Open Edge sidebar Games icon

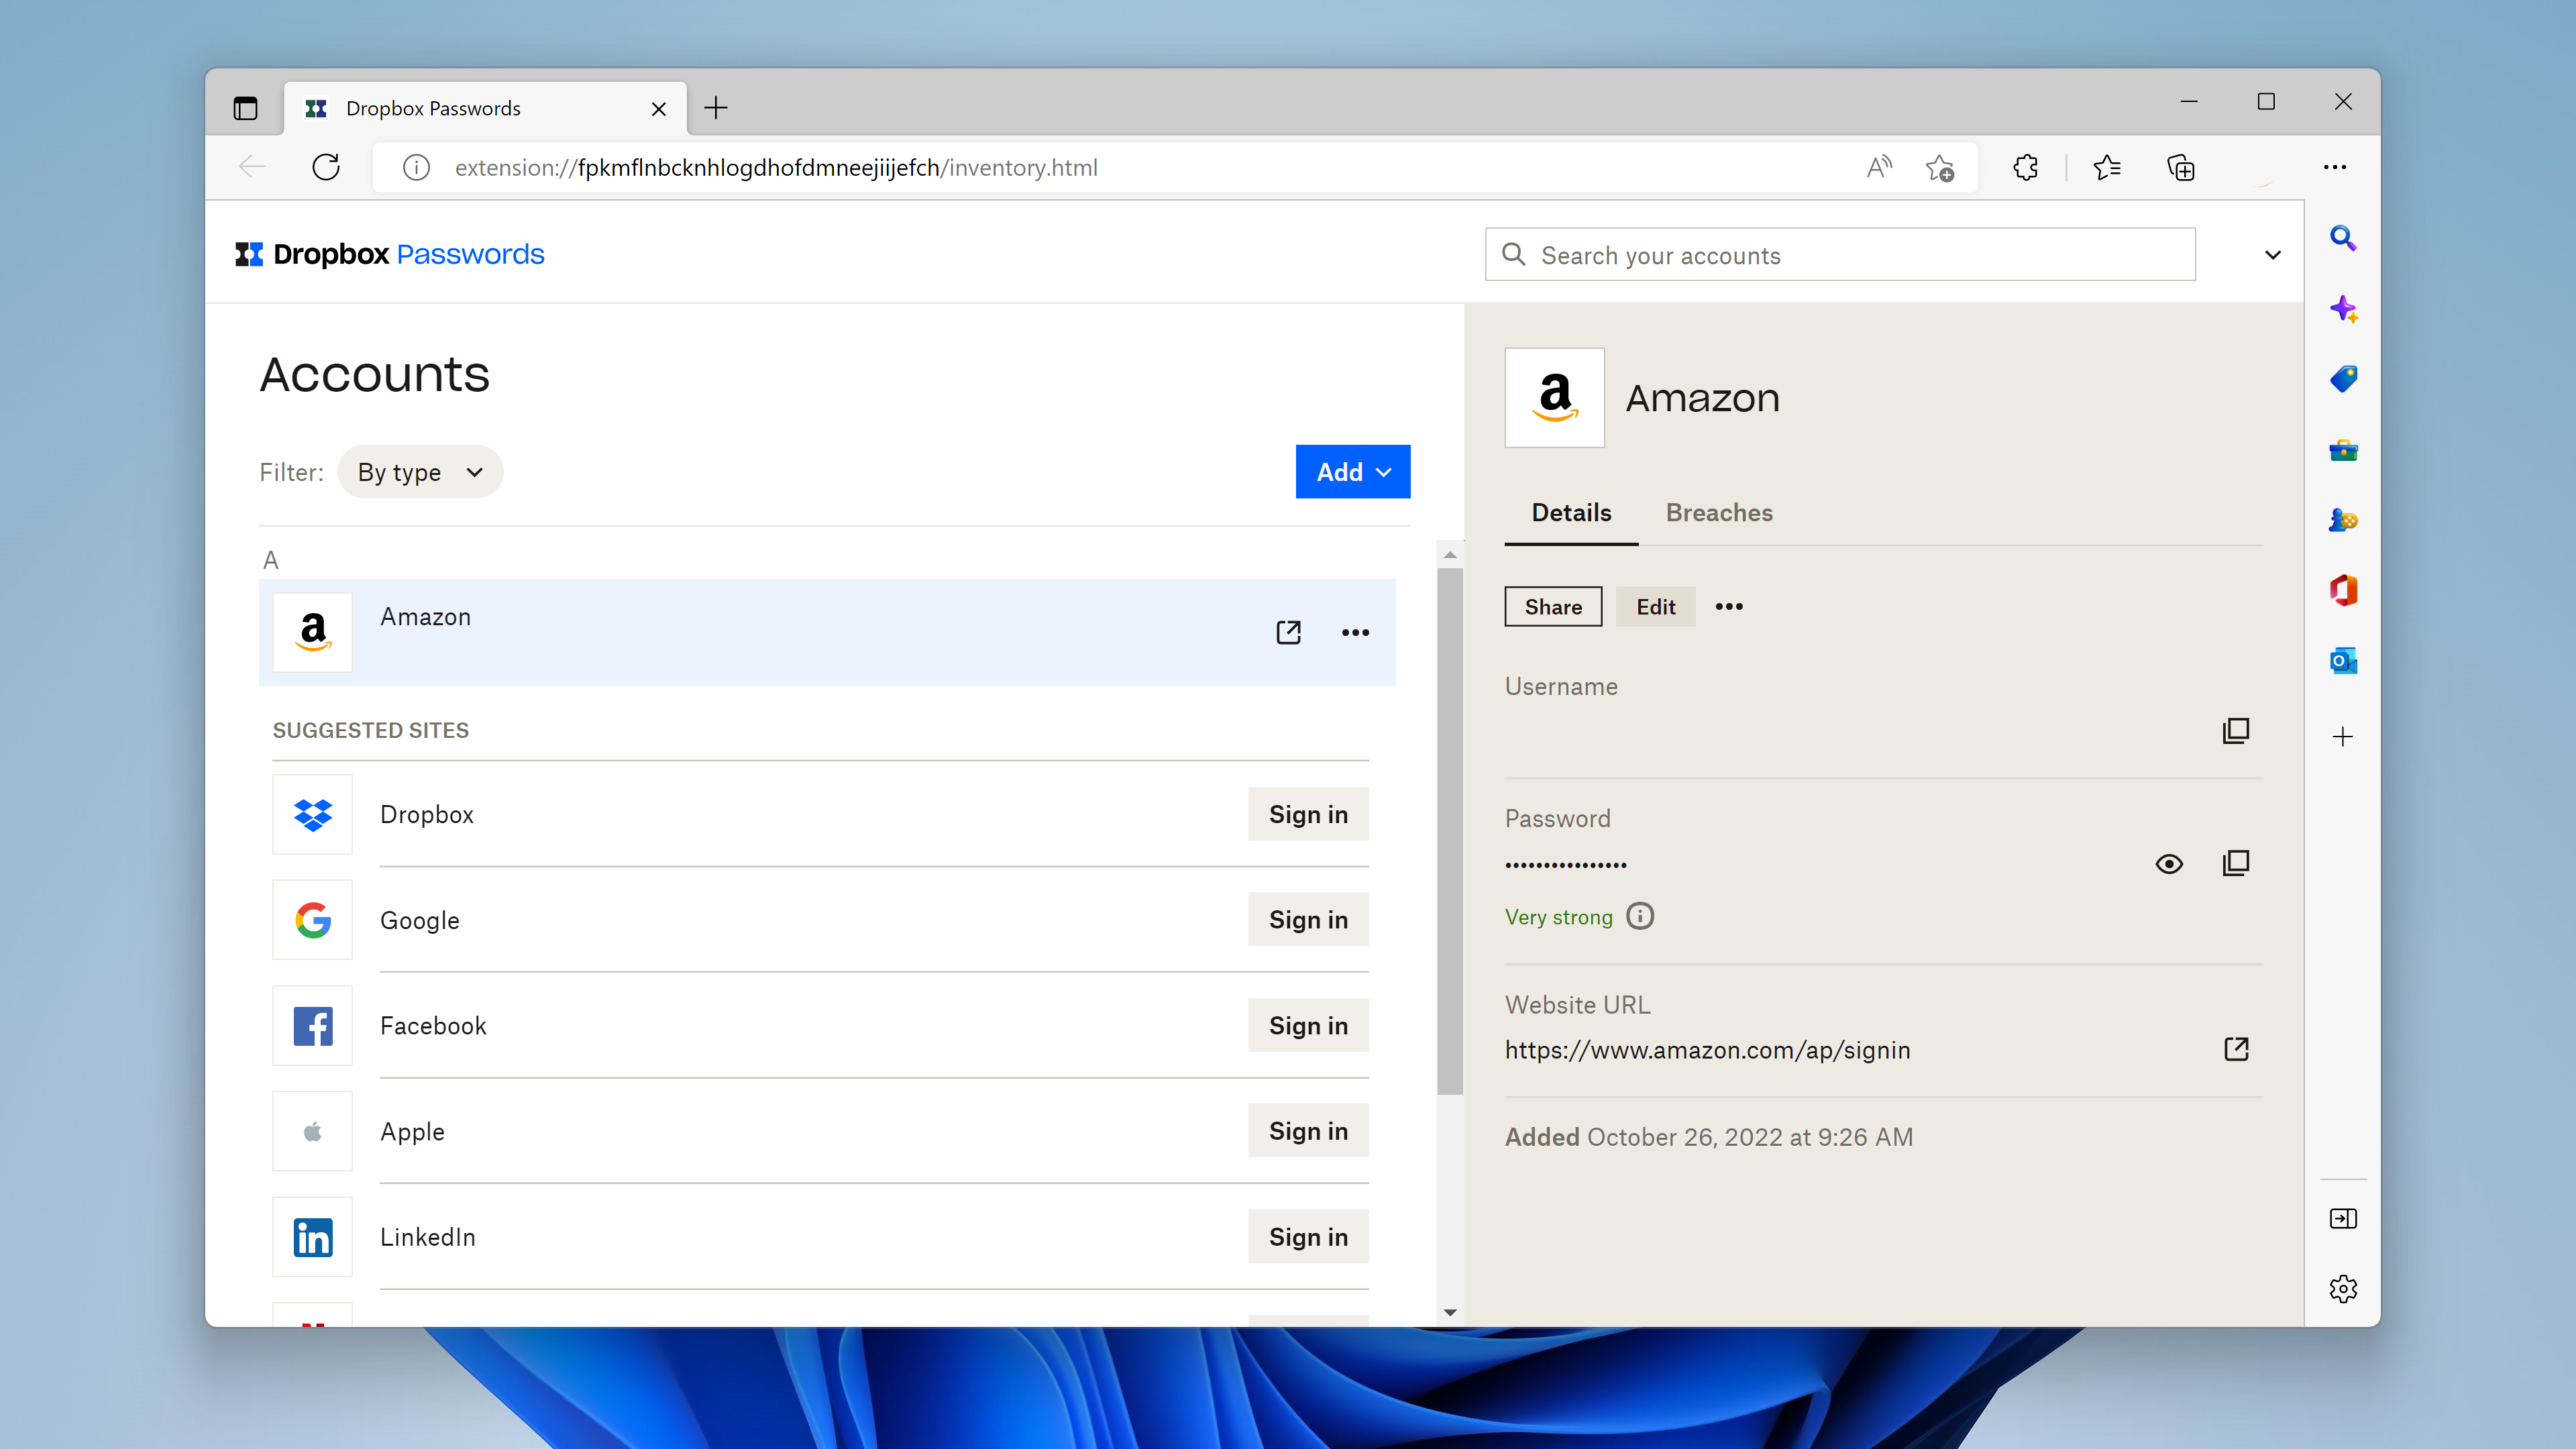pos(2342,520)
